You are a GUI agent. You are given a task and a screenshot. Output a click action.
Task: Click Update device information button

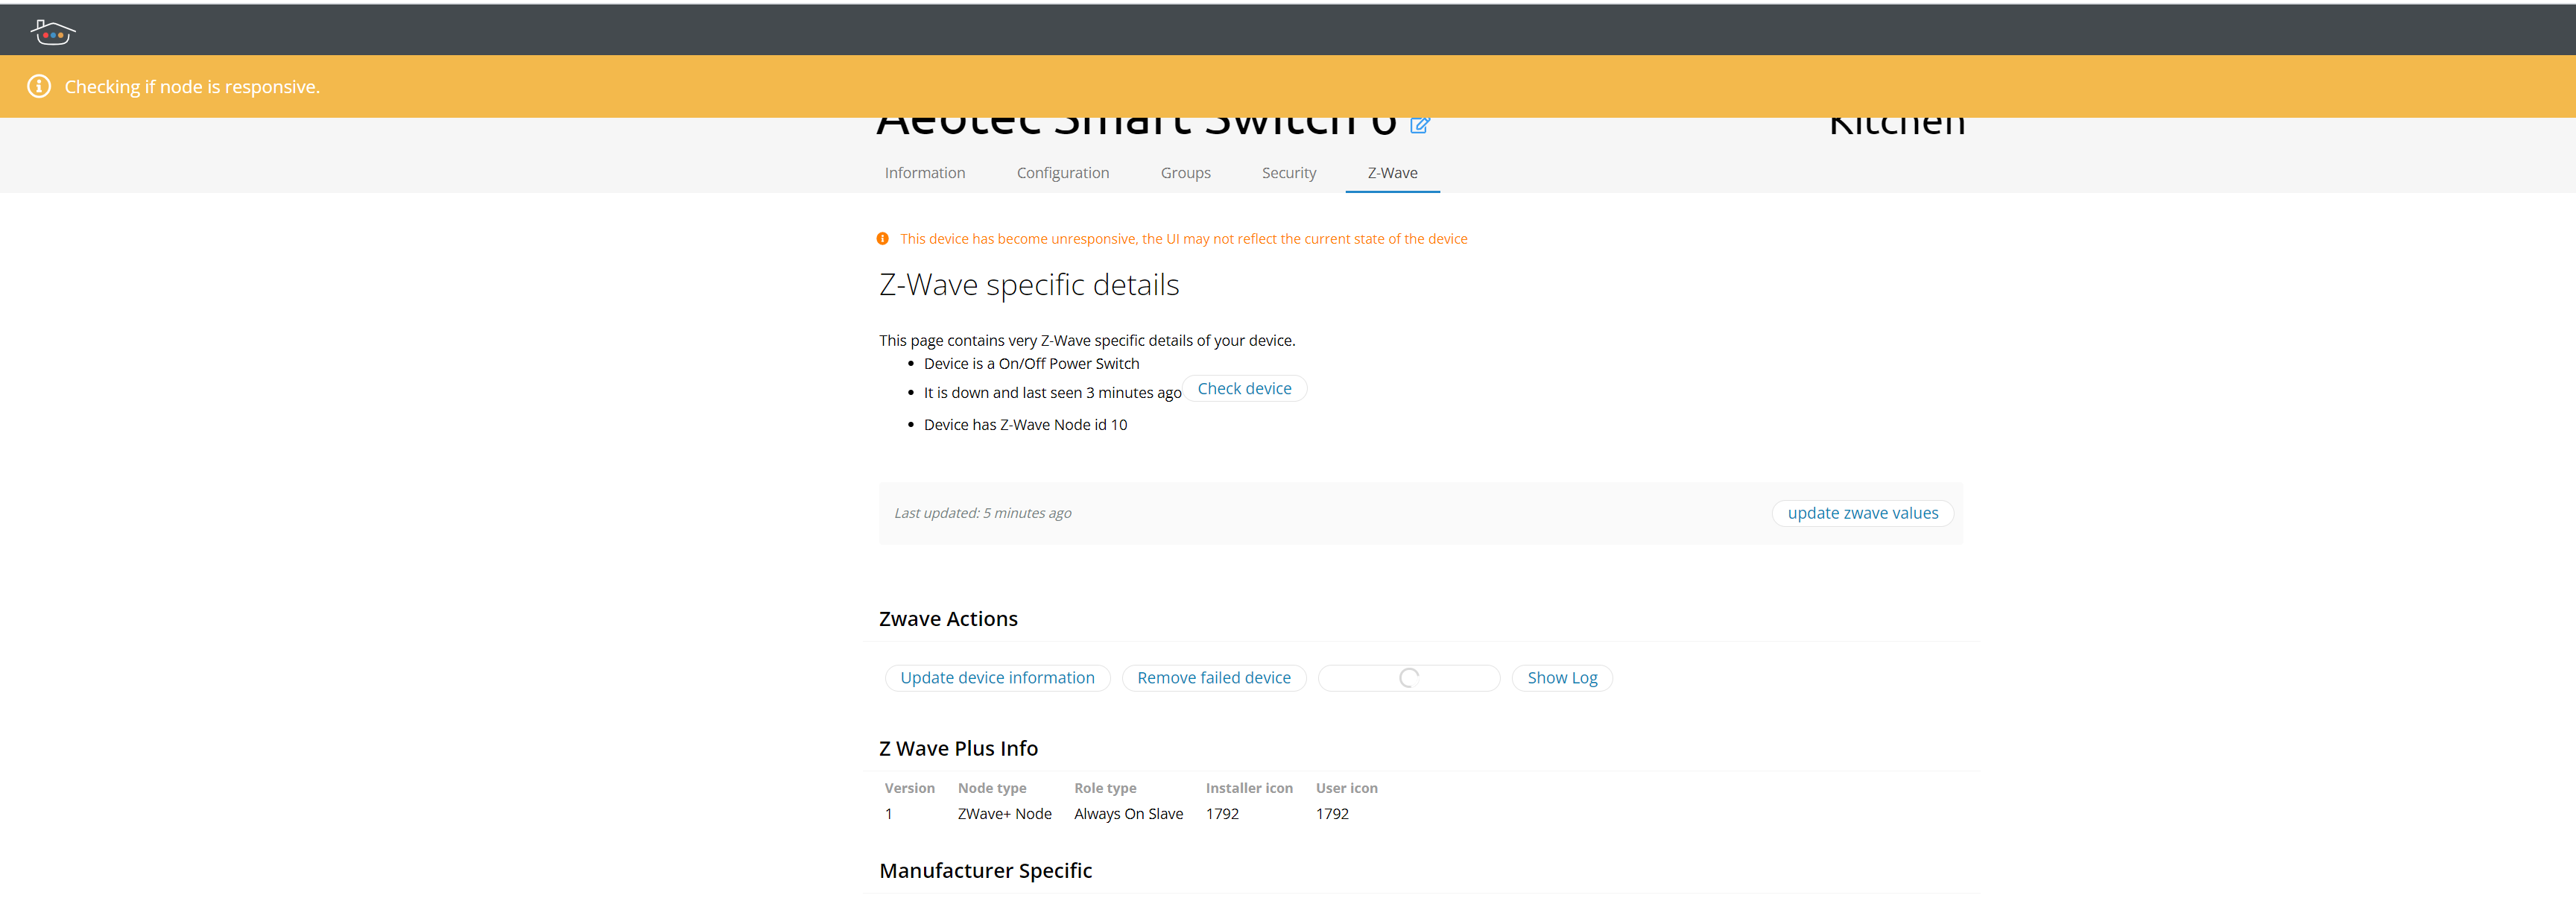point(997,678)
